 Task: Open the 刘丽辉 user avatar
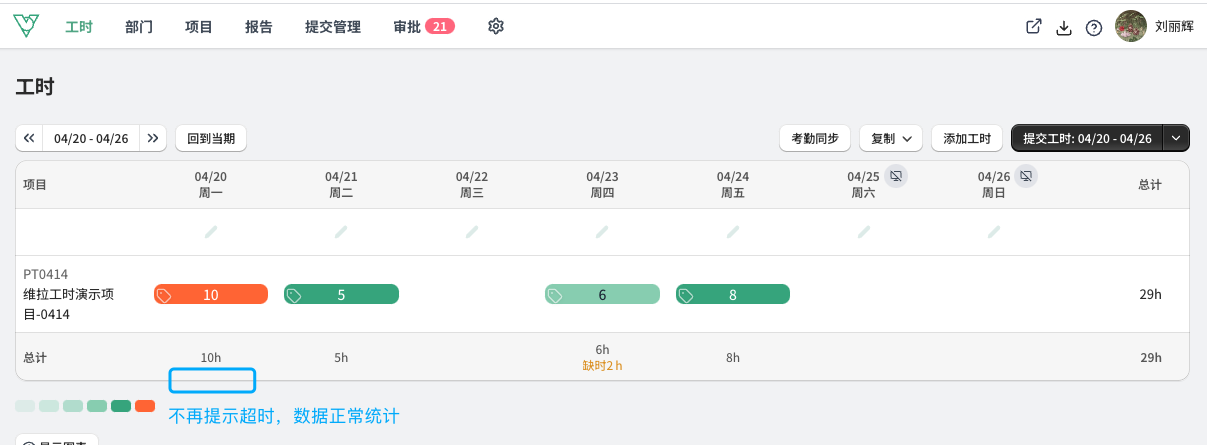pos(1130,27)
